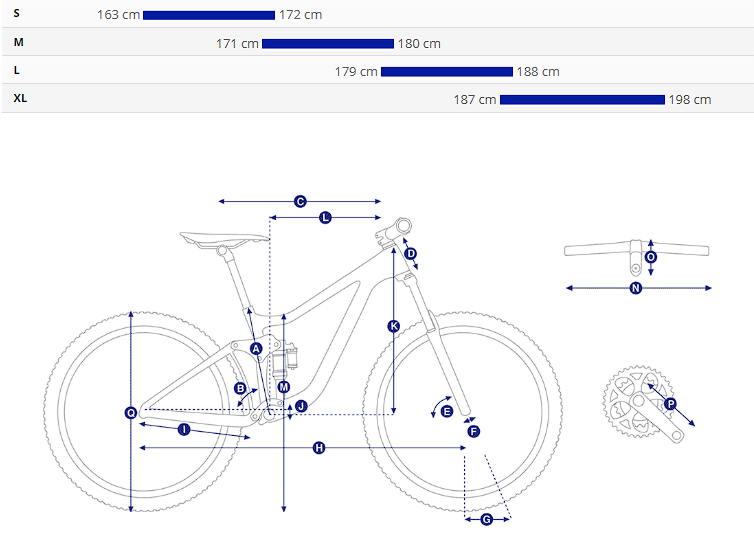754x560 pixels.
Task: Click the G trail marker
Action: click(487, 519)
